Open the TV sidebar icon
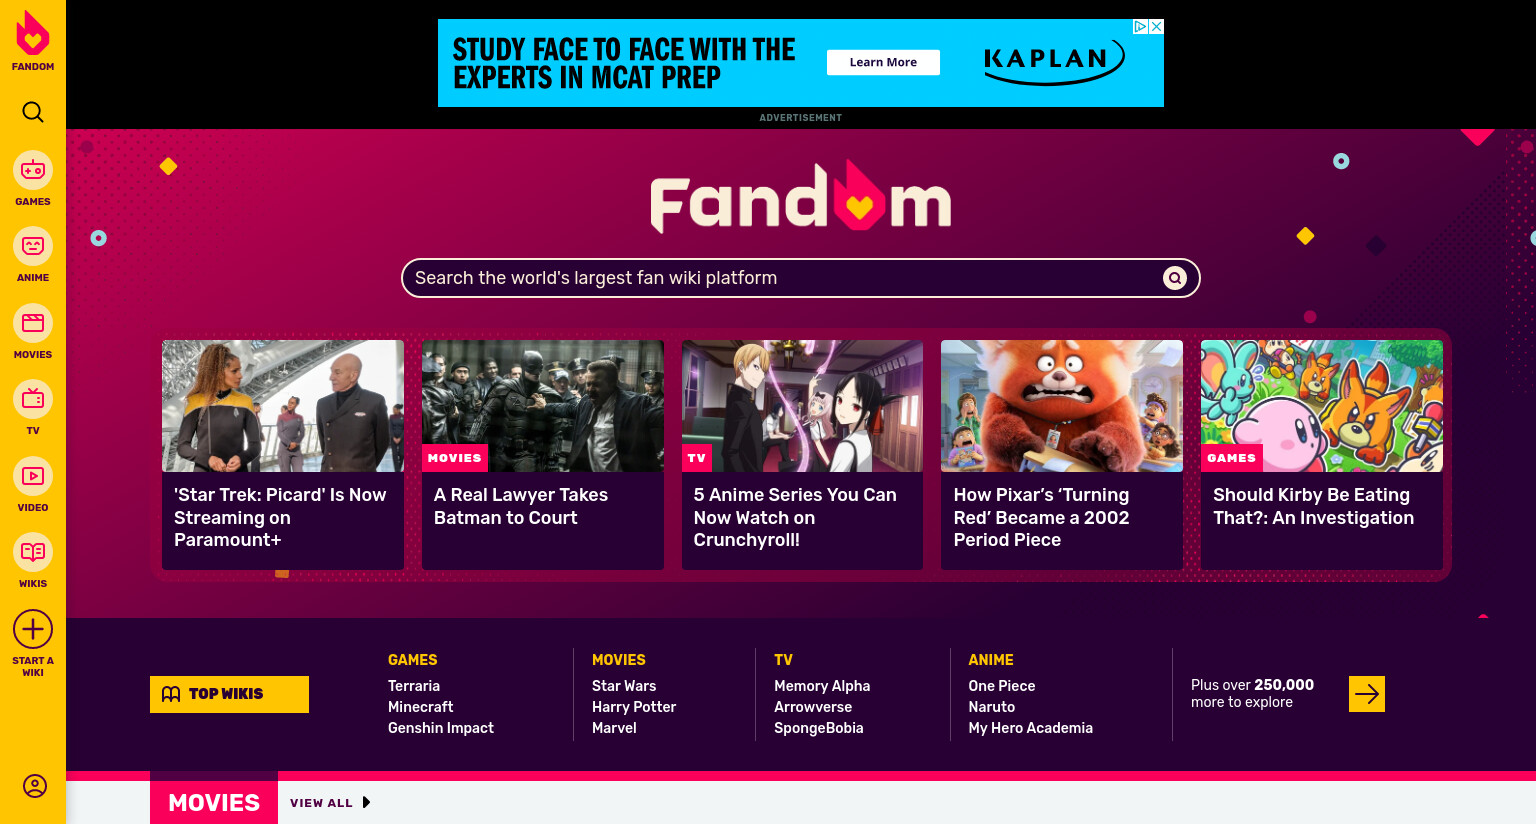 click(33, 399)
